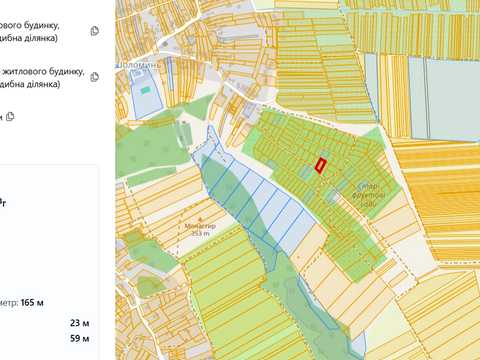Image resolution: width=480 pixels, height=360 pixels.
Task: Click the lowest copy icon under the land-use texts
Action: (10, 116)
